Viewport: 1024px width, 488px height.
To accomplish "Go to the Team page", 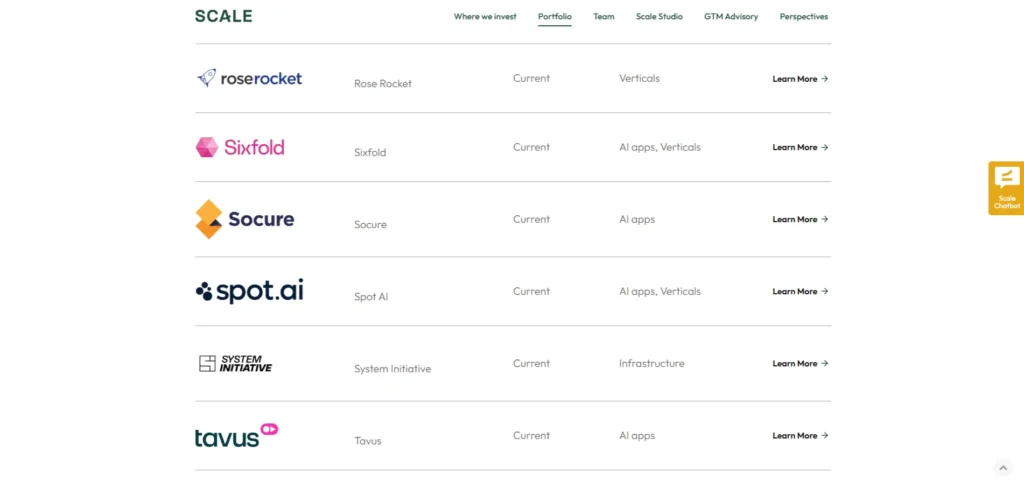I will point(603,17).
